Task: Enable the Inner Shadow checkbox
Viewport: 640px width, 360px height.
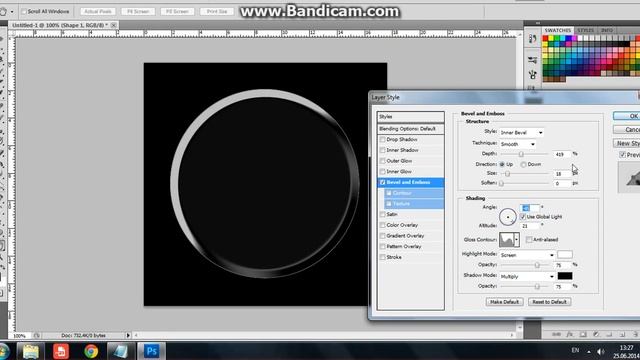Action: coord(382,150)
